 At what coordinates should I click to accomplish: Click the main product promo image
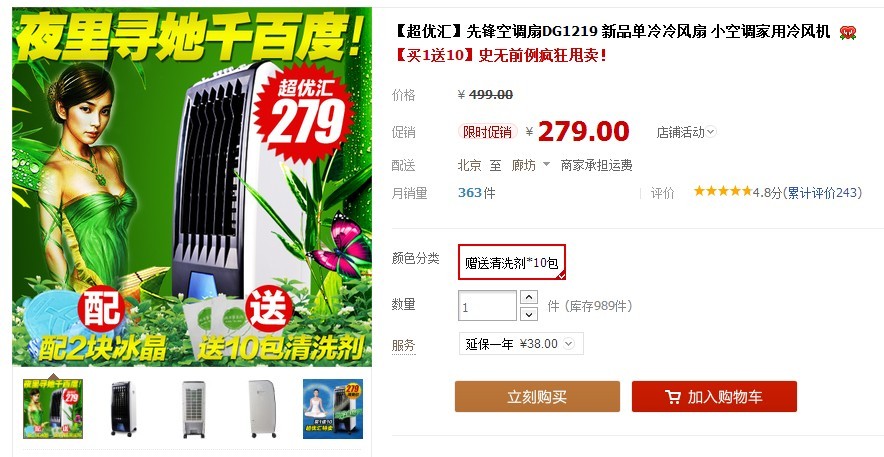click(192, 187)
